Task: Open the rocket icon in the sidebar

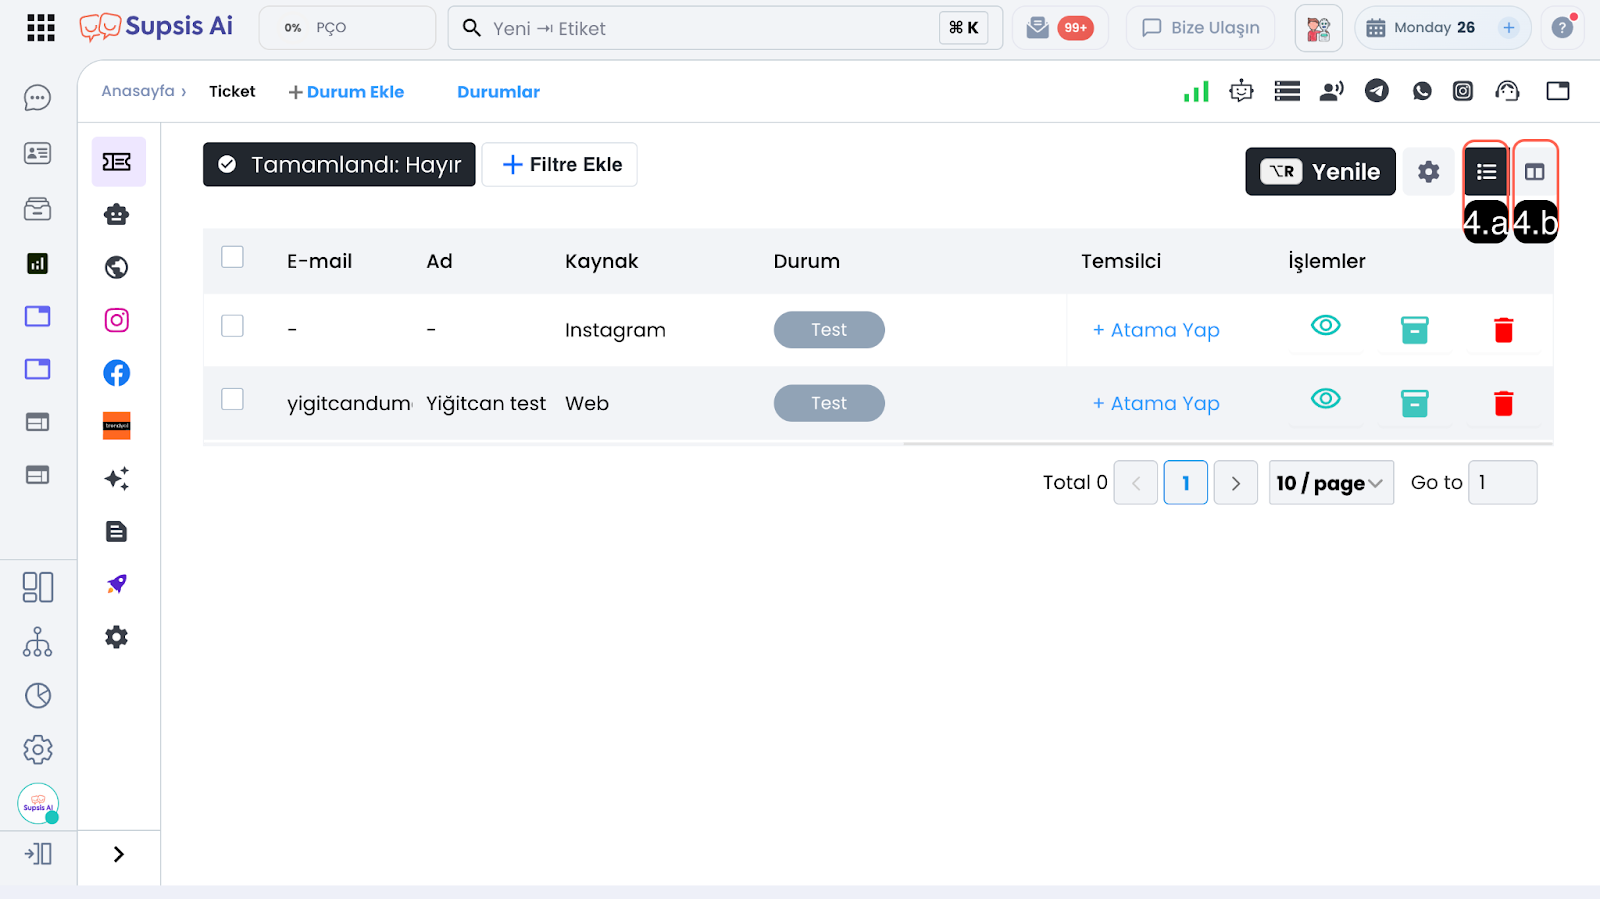Action: click(117, 584)
